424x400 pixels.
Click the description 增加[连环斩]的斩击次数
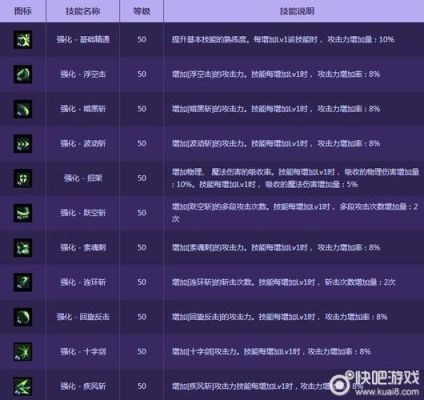283,282
